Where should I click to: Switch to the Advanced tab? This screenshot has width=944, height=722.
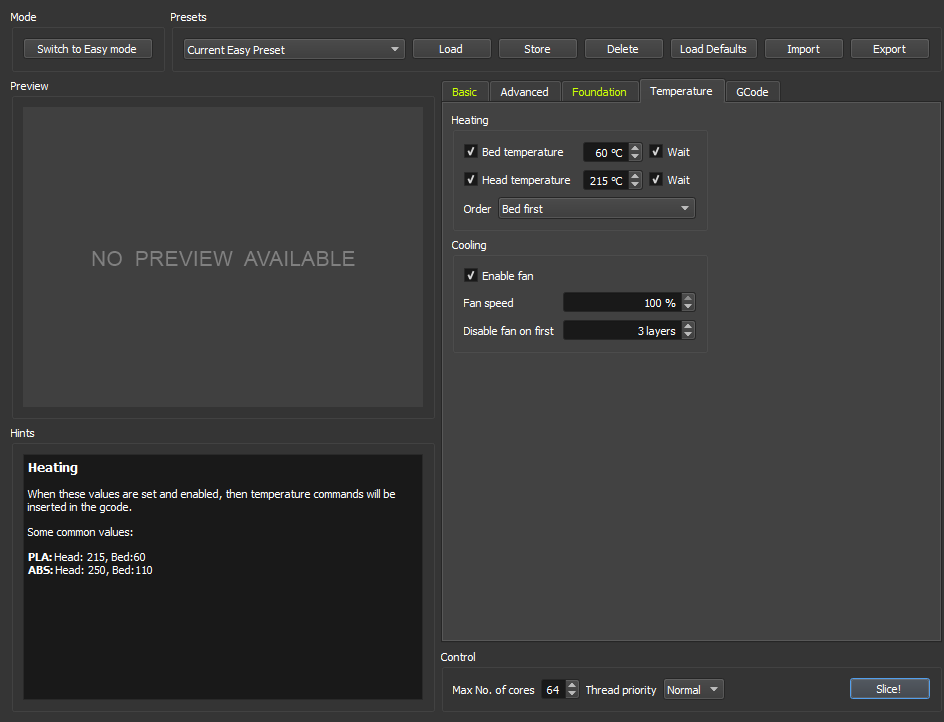tap(524, 92)
